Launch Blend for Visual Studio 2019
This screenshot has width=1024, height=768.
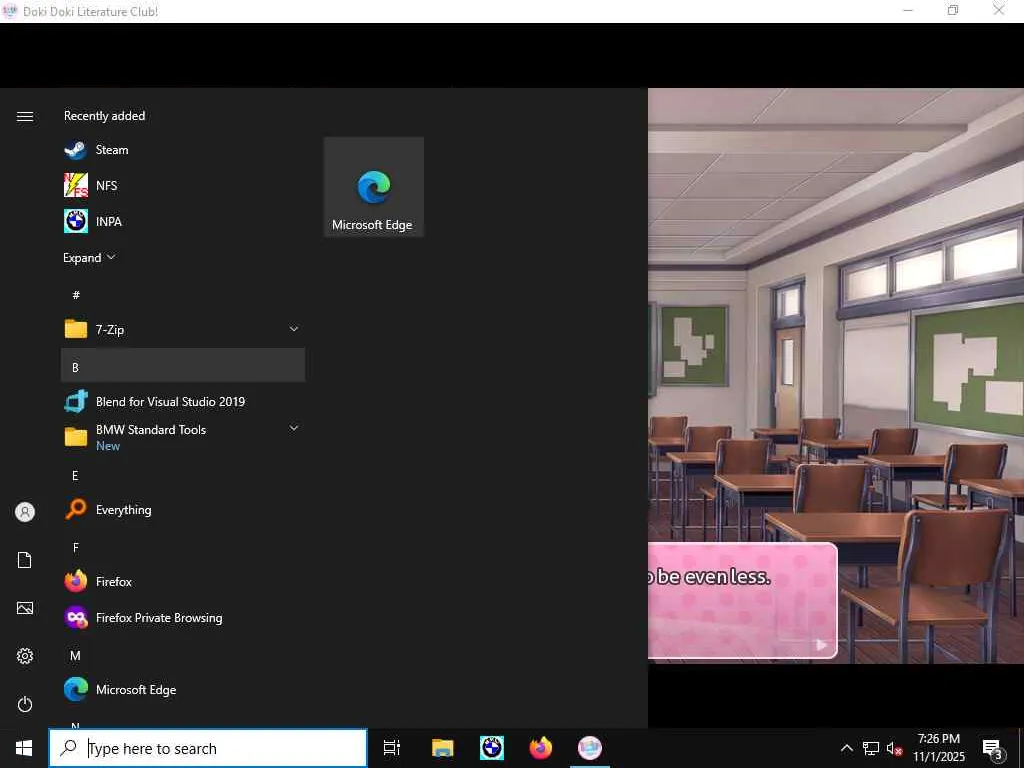[x=183, y=401]
